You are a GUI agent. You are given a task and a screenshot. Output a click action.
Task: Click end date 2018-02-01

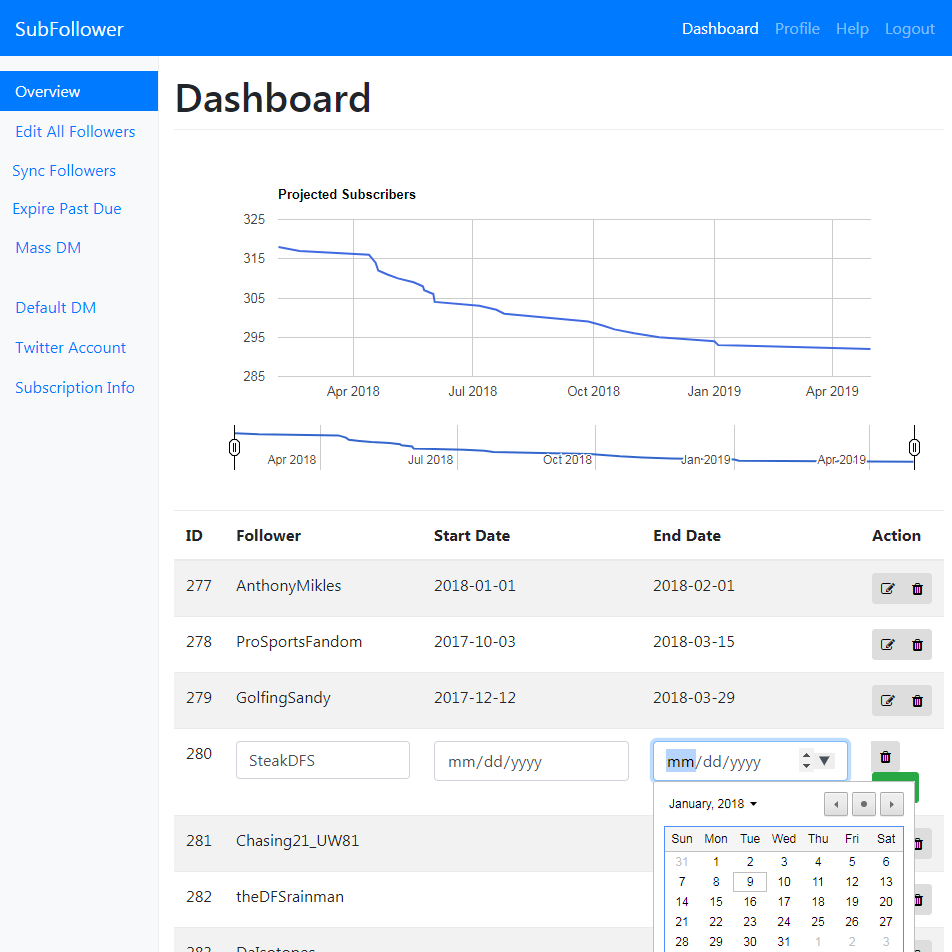693,586
